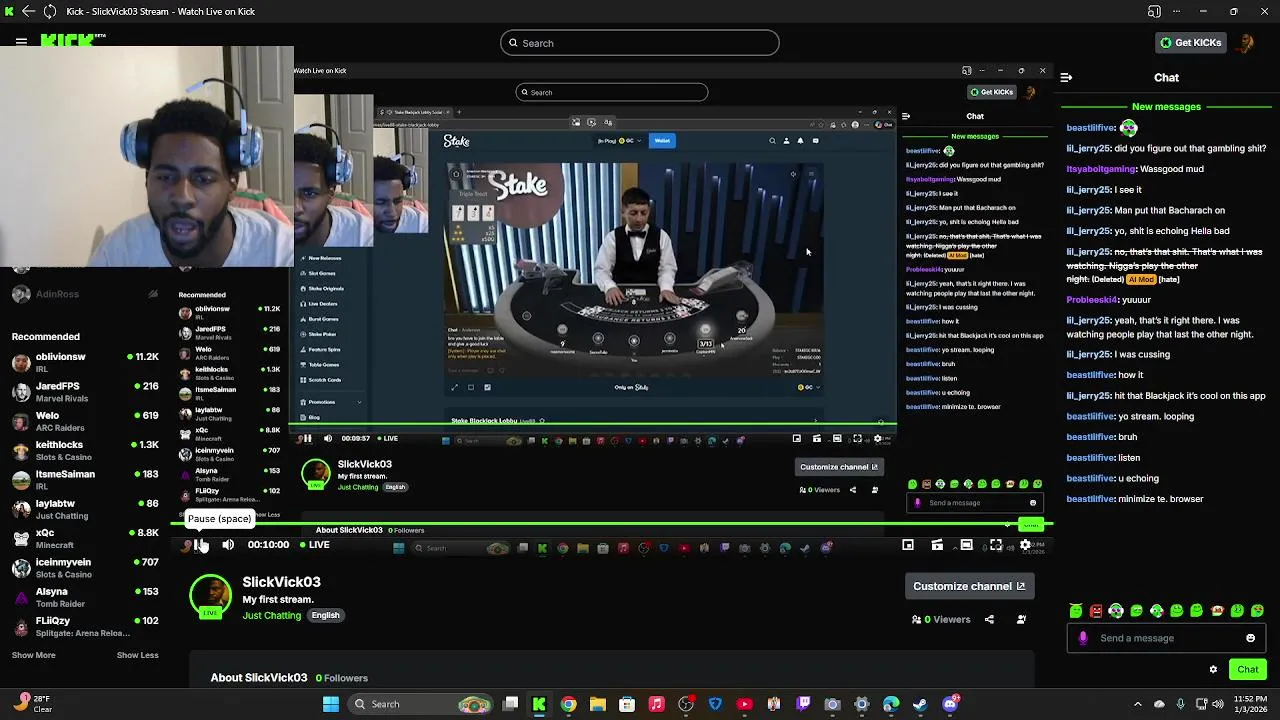
Task: Click Show Less in recommended sidebar
Action: [137, 655]
